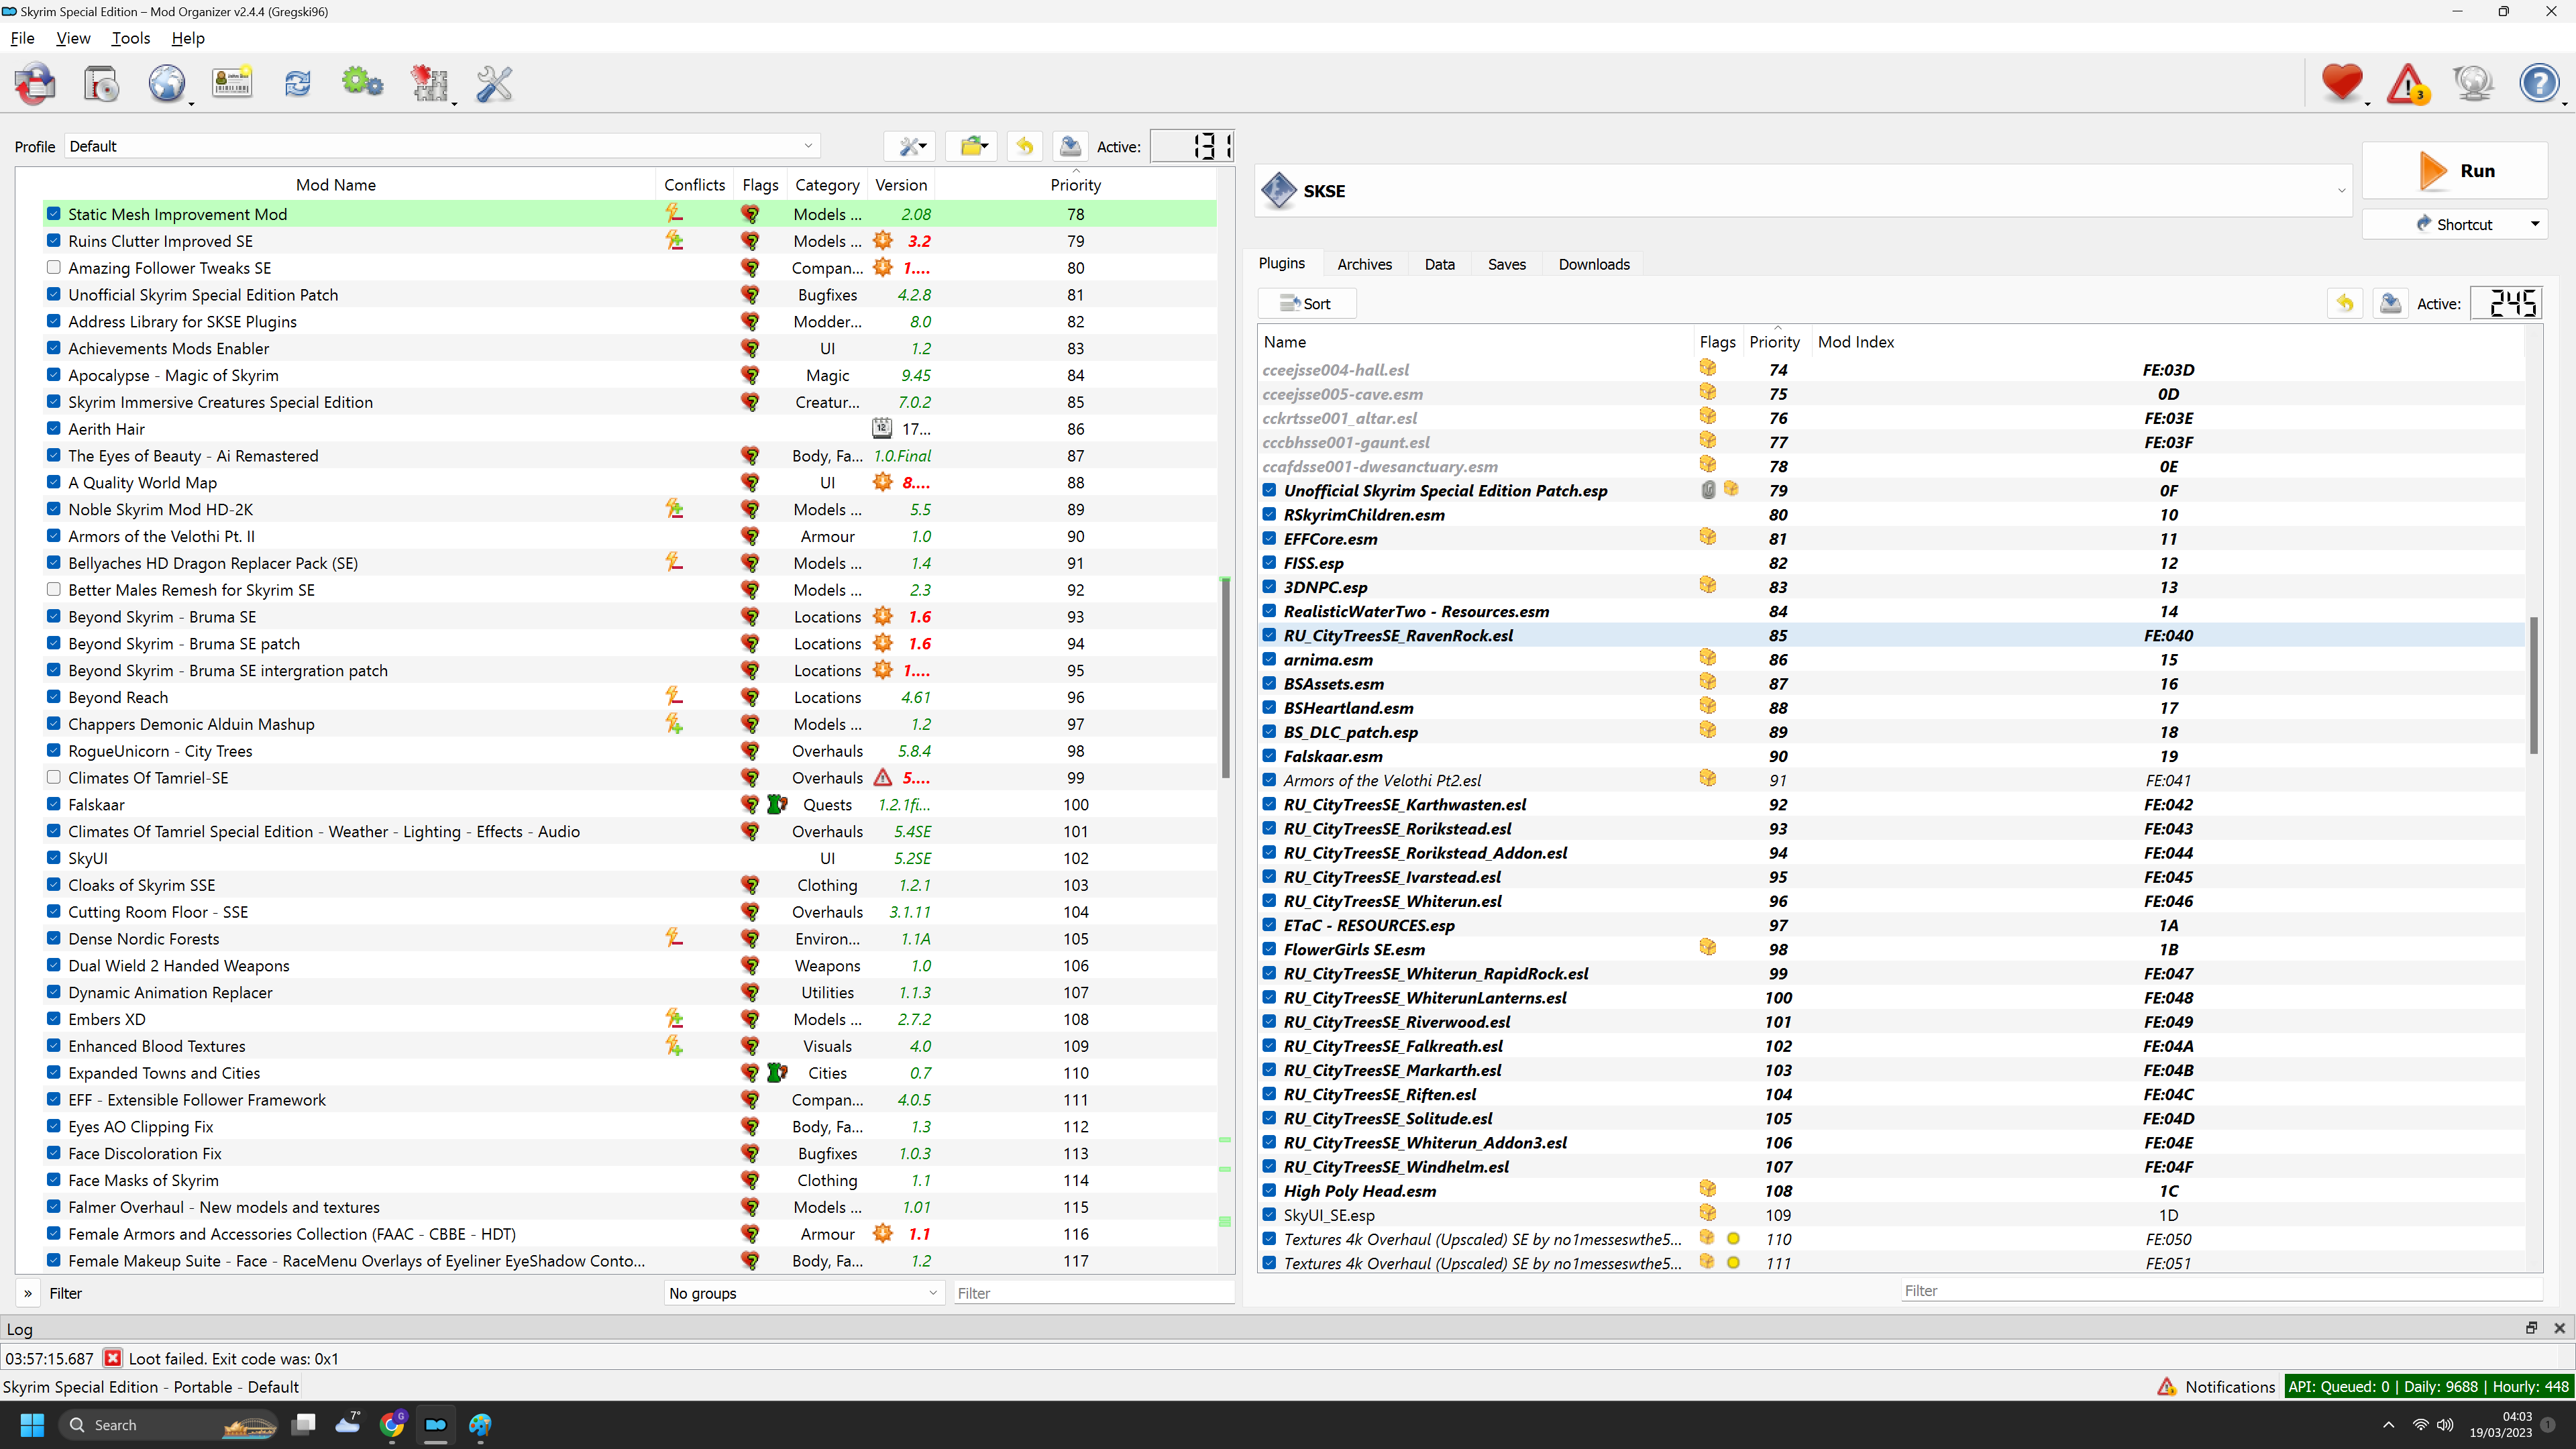Open Google Chrome from the taskbar
Screen dimensions: 2576x1449
(x=392, y=1425)
